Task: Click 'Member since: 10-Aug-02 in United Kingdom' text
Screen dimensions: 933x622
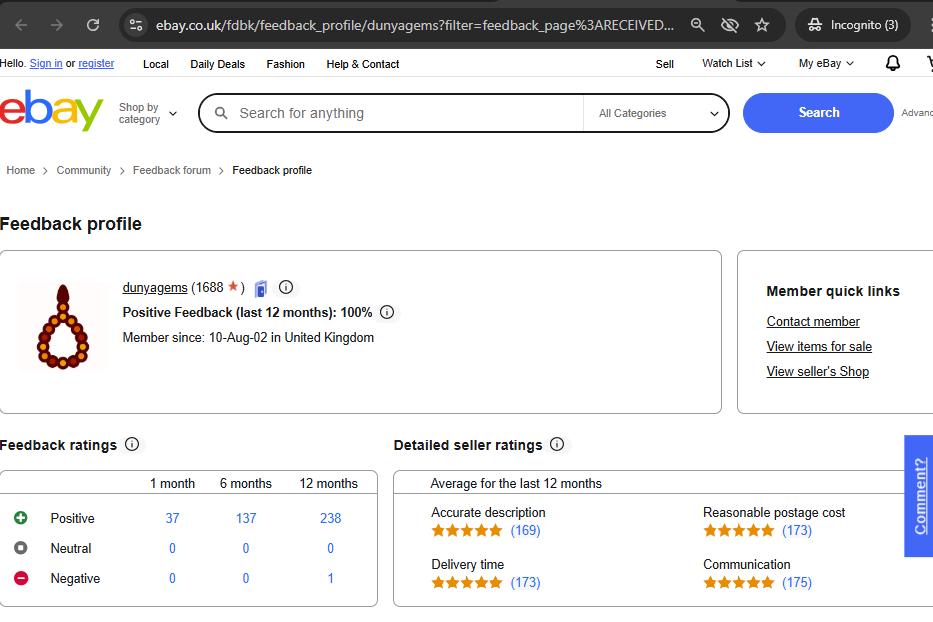Action: pos(248,337)
